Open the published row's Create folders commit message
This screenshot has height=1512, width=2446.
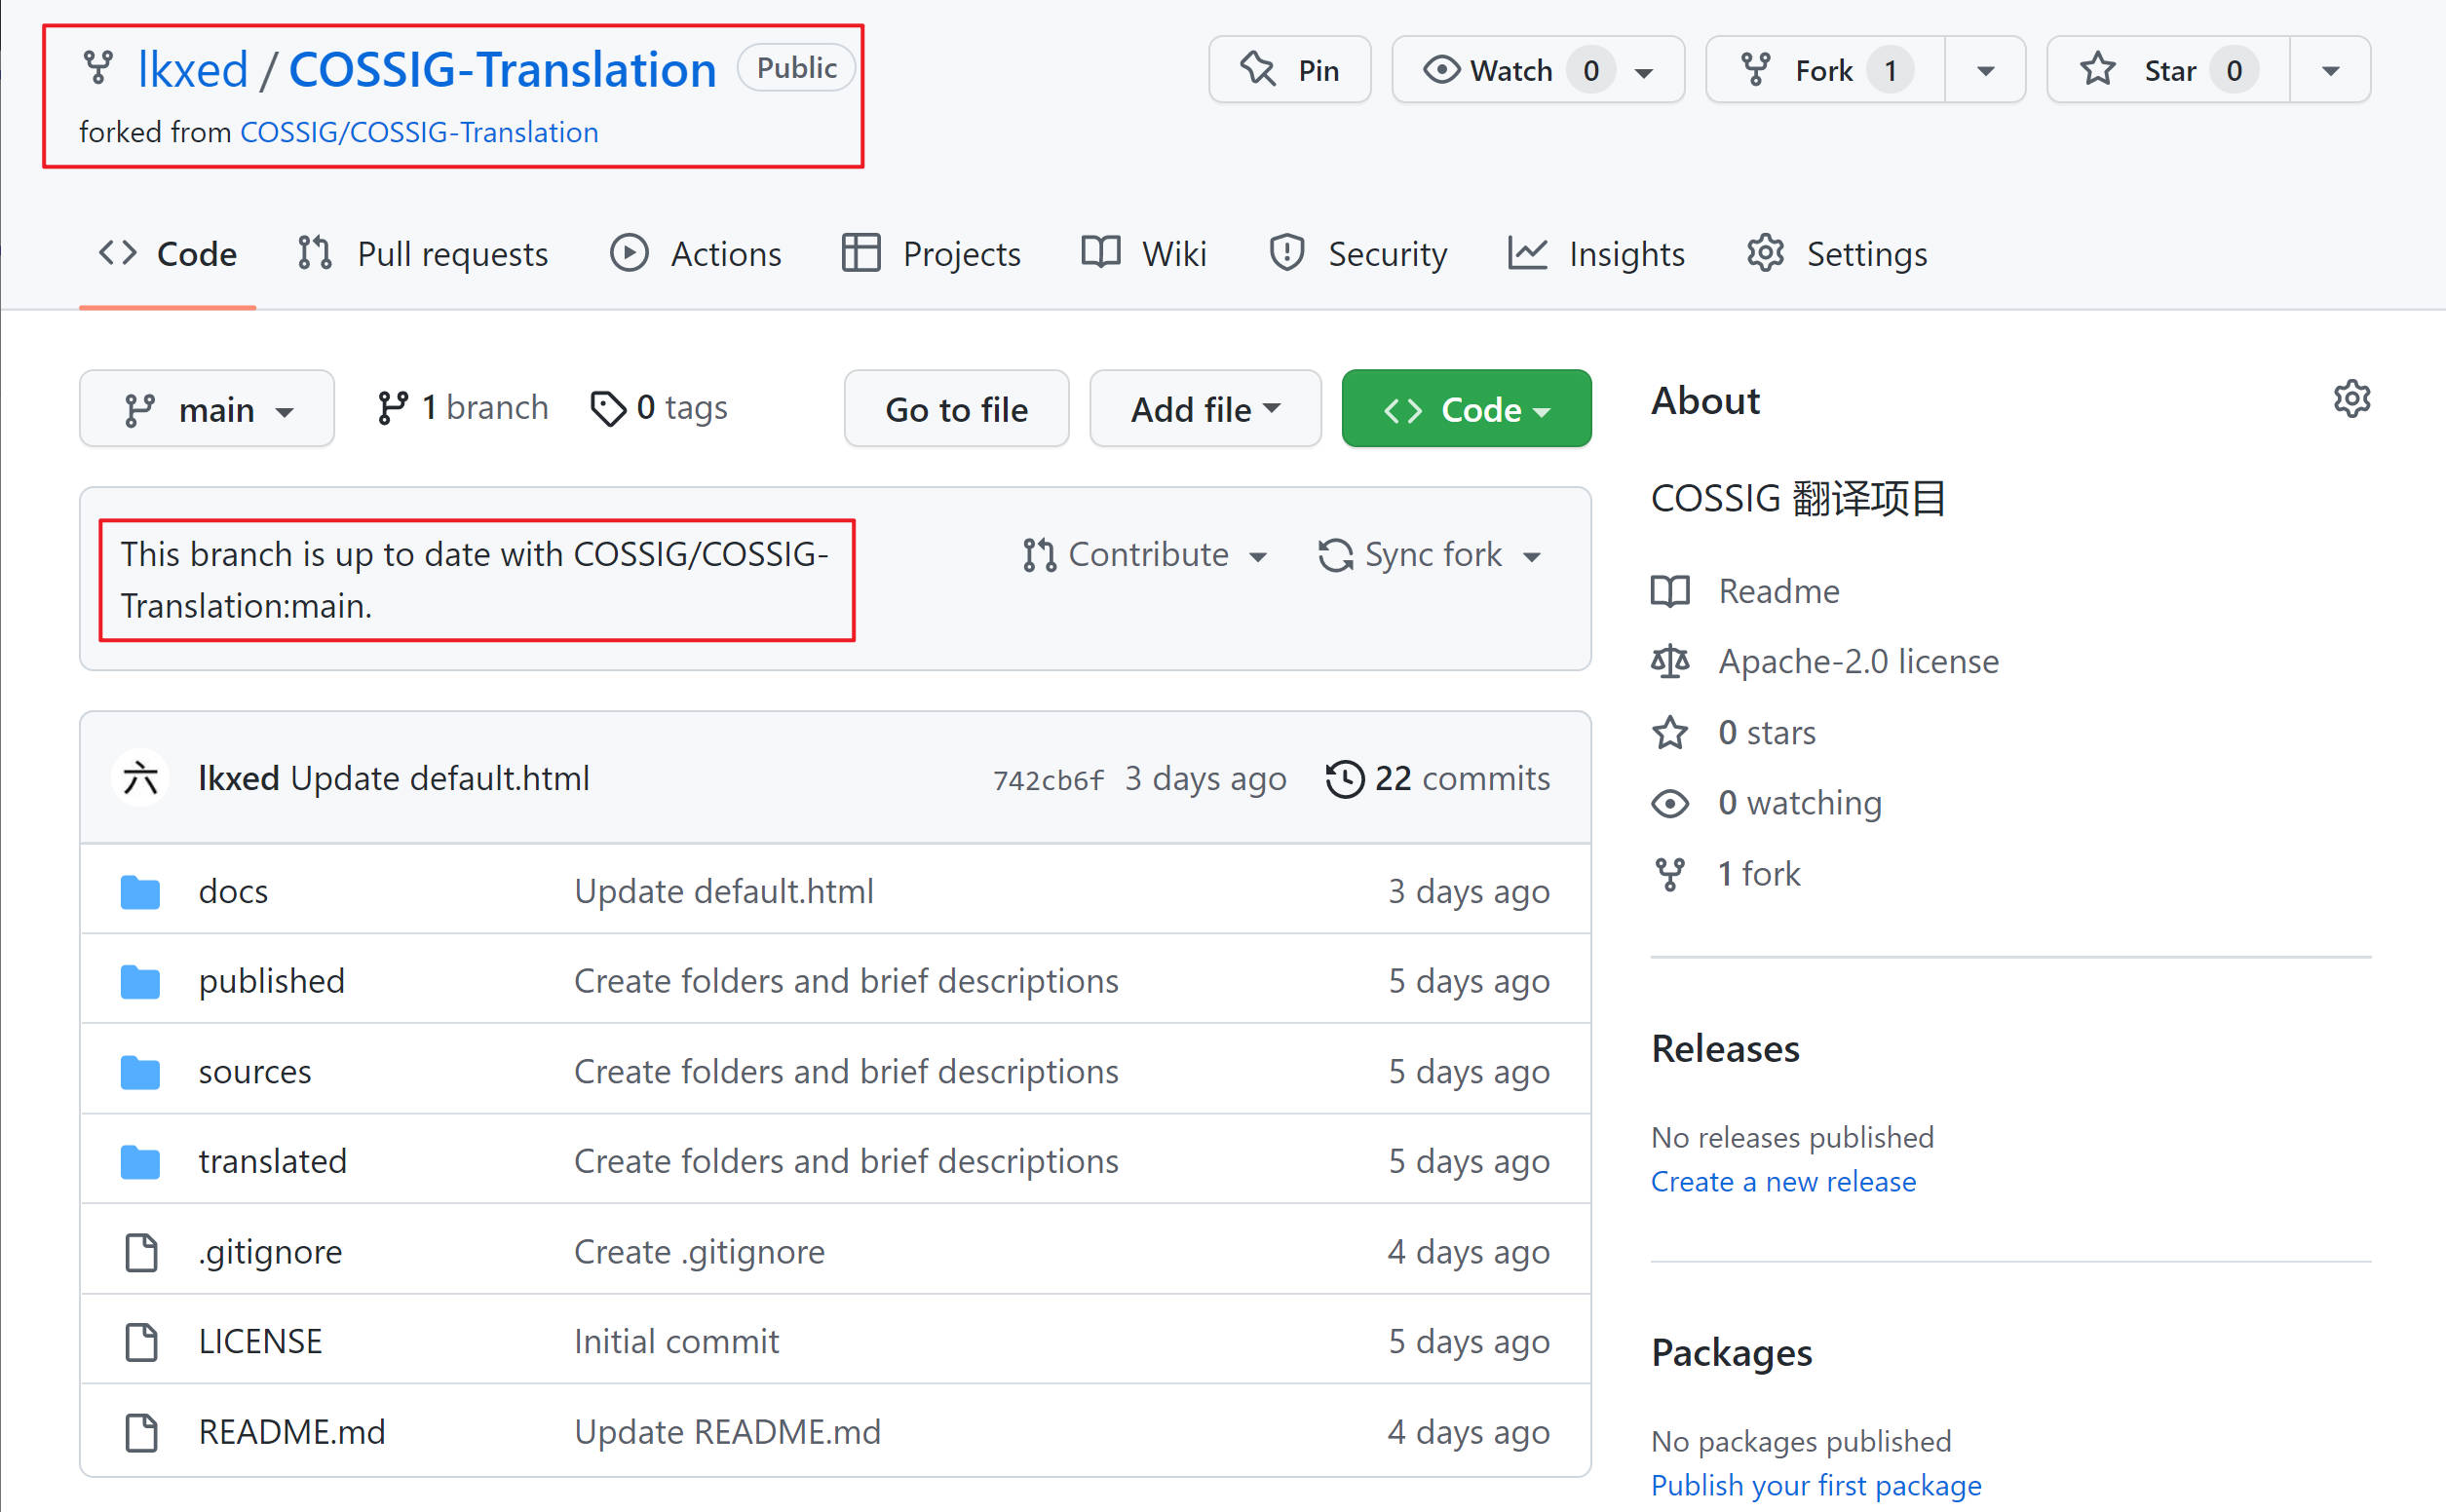point(846,981)
